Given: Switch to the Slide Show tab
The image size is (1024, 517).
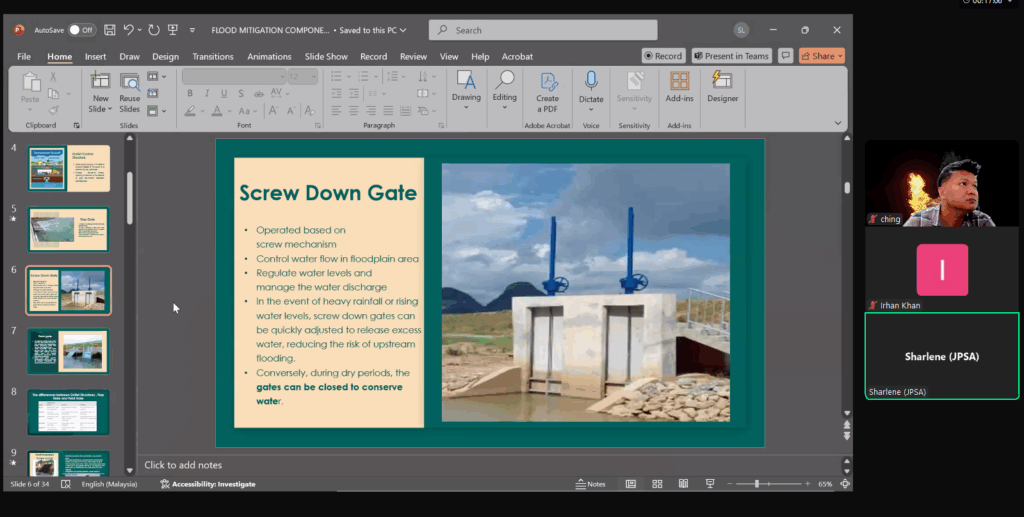Looking at the screenshot, I should [326, 57].
